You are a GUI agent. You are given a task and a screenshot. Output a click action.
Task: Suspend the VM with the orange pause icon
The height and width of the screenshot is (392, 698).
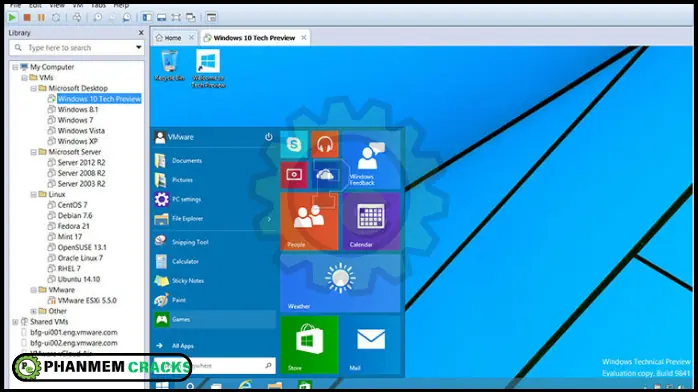pos(41,17)
